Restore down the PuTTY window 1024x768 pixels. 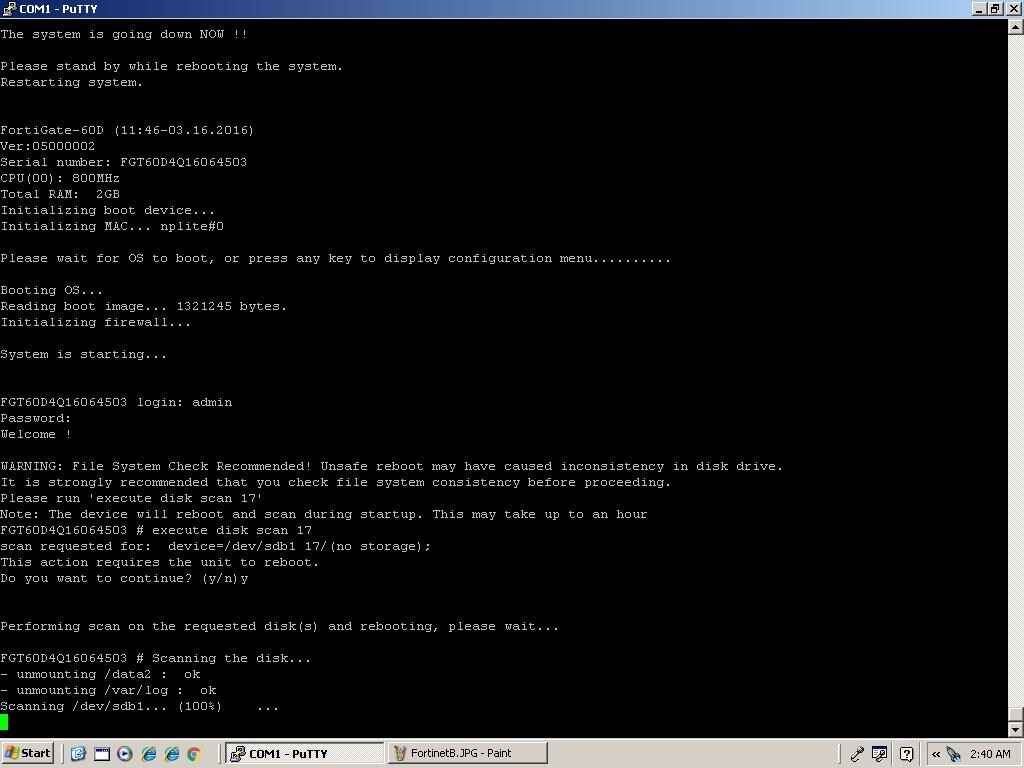pos(995,8)
